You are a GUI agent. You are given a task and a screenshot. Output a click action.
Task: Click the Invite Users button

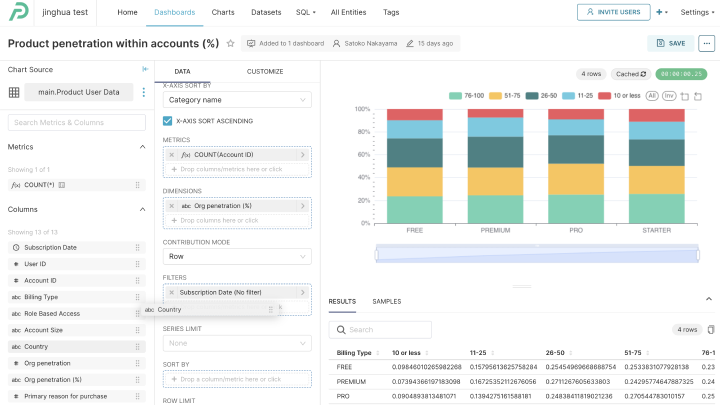pos(610,12)
